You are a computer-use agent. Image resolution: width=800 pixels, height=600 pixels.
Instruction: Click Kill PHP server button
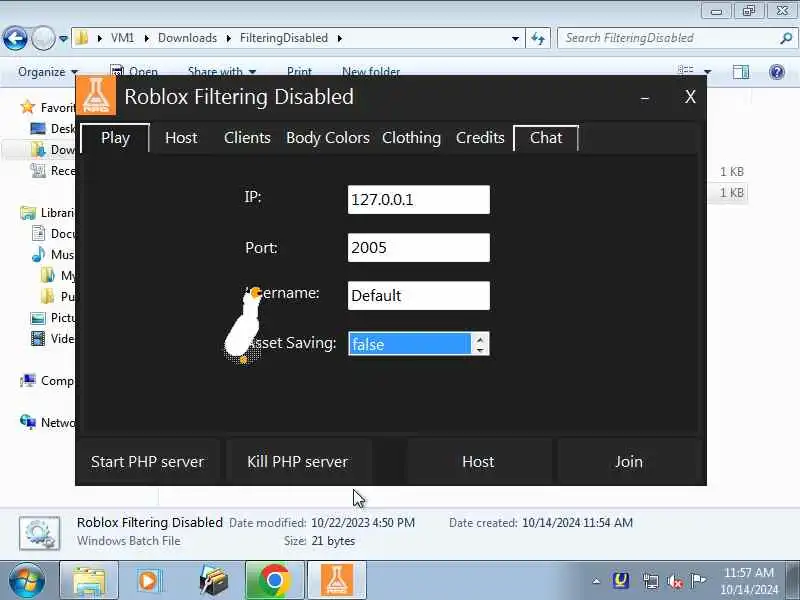[297, 462]
